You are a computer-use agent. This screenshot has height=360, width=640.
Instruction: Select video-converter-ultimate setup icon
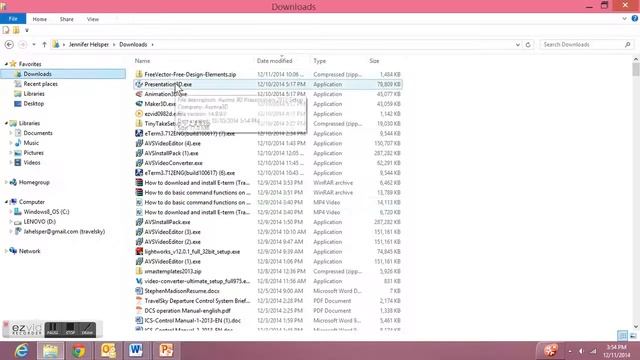pyautogui.click(x=139, y=281)
